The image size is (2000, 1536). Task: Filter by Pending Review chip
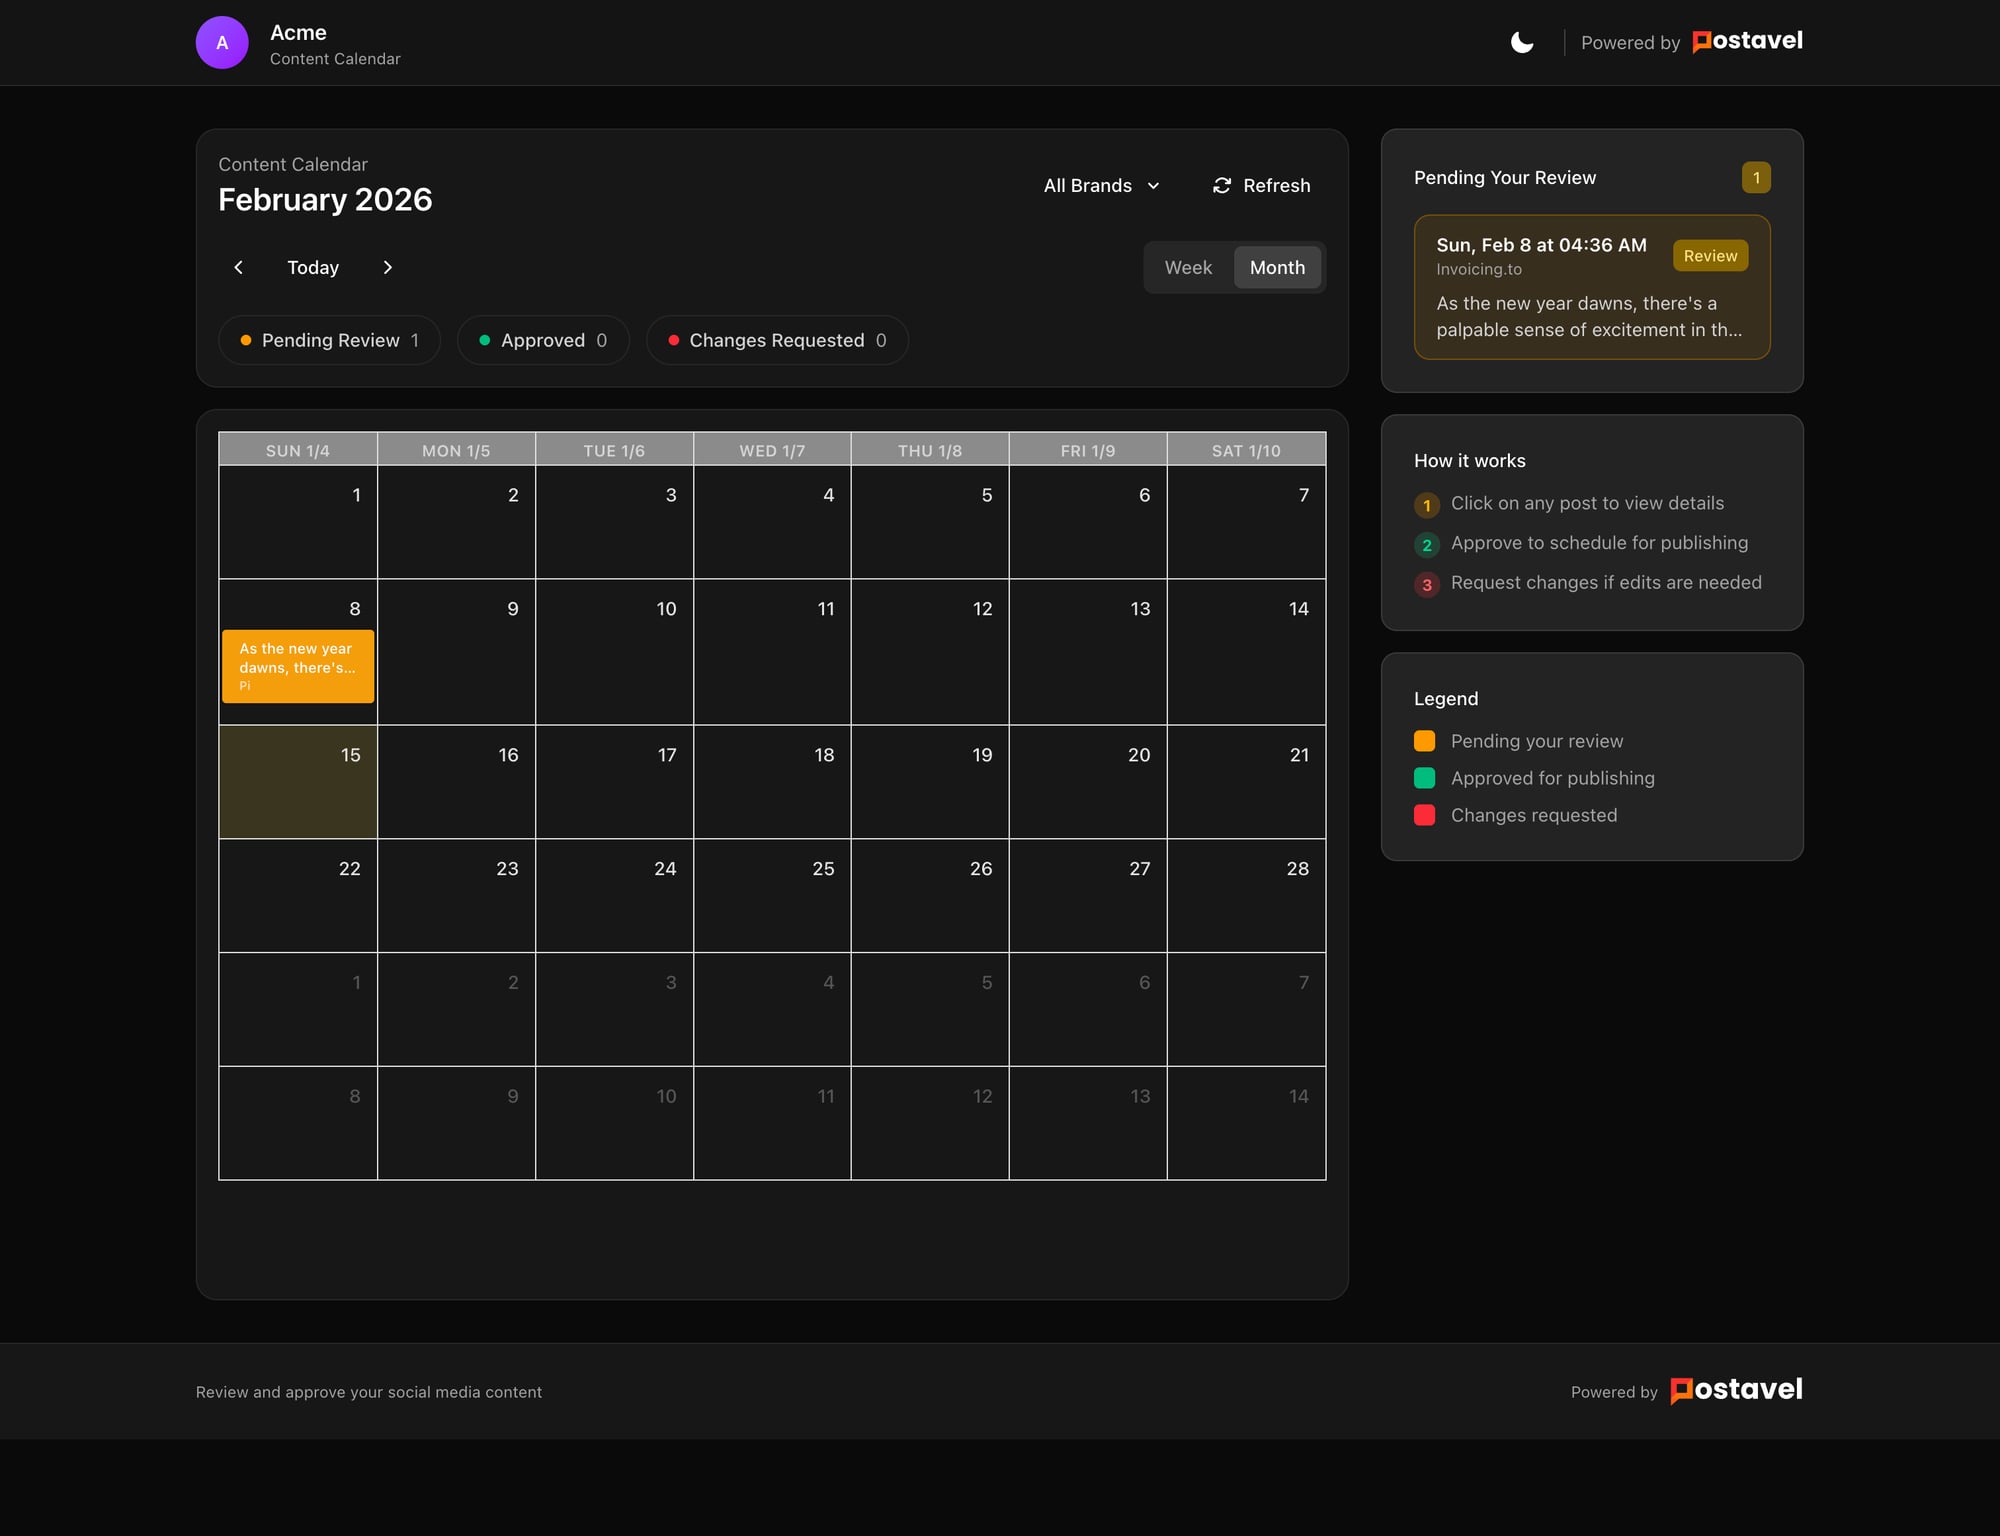pyautogui.click(x=330, y=340)
